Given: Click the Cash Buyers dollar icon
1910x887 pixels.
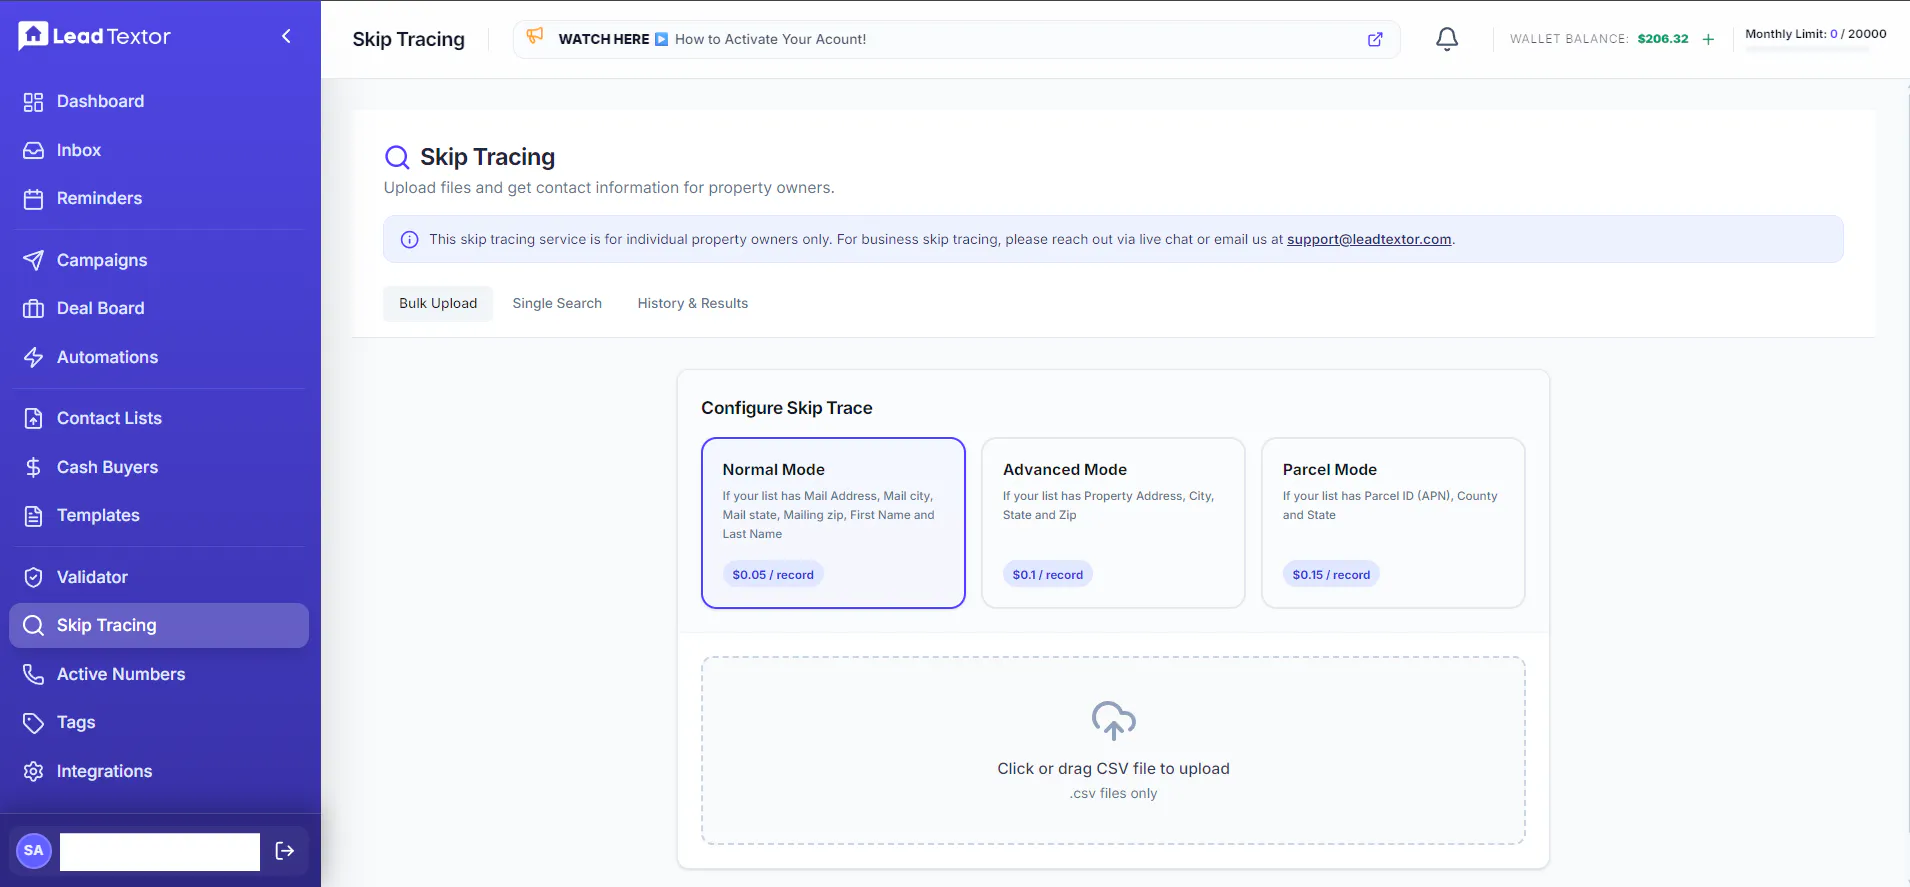Looking at the screenshot, I should coord(33,467).
